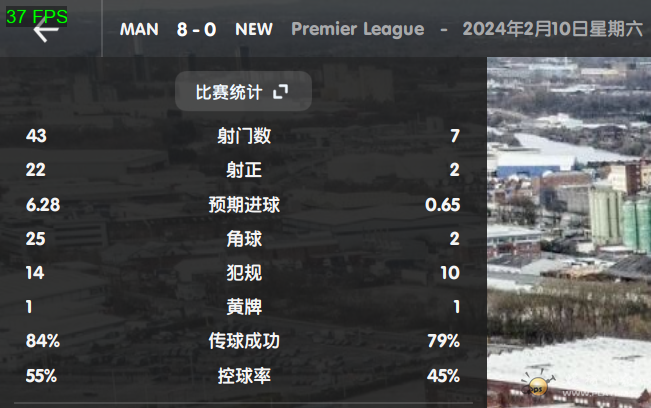Click the 犯规 fouls stat label
This screenshot has width=651, height=408.
click(244, 273)
